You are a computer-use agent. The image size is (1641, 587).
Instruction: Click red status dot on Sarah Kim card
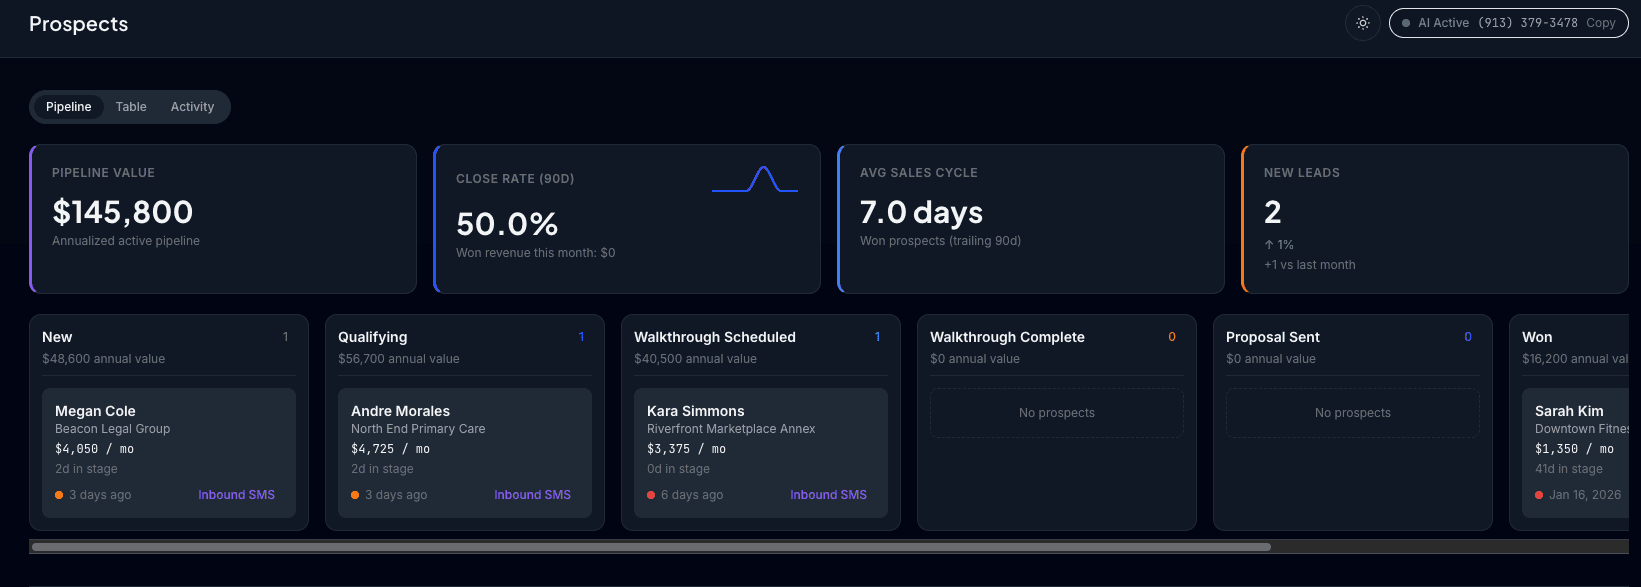(1539, 495)
